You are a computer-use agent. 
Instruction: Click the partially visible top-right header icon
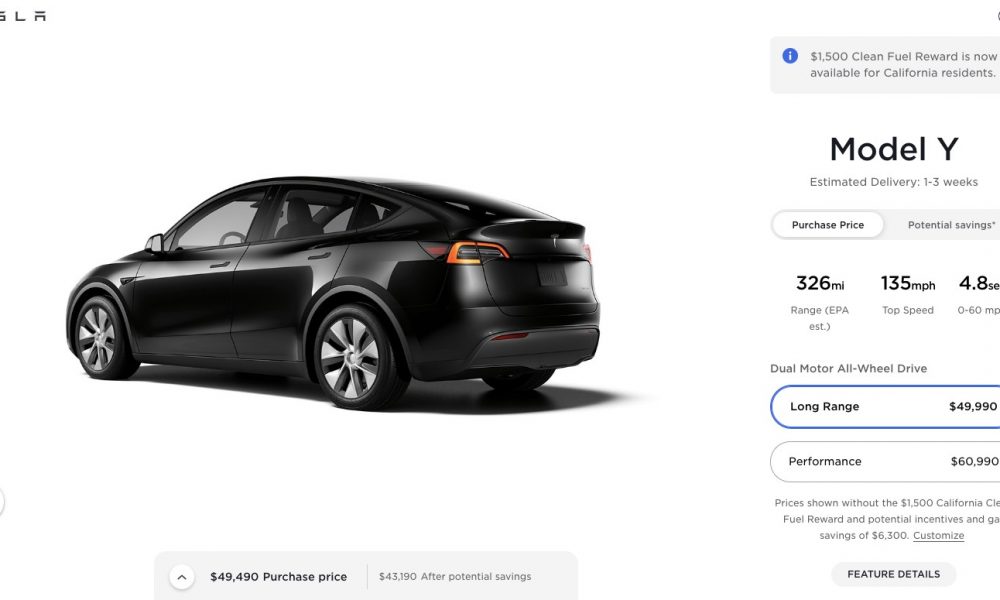pos(997,16)
